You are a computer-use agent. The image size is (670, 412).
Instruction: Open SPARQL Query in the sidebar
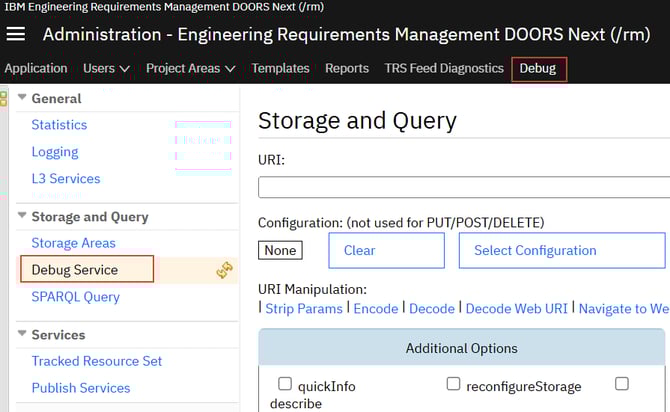pyautogui.click(x=76, y=297)
